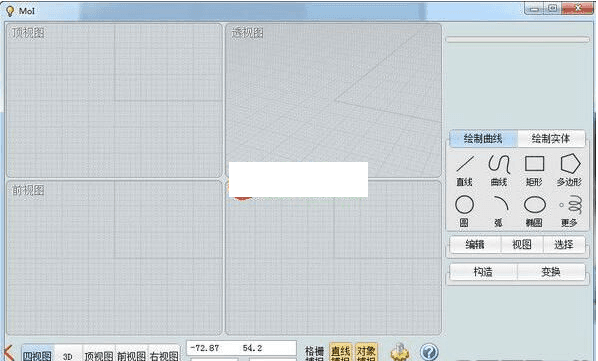Click the 前视图 viewport label
Screen dimensions: 598x361
point(28,190)
